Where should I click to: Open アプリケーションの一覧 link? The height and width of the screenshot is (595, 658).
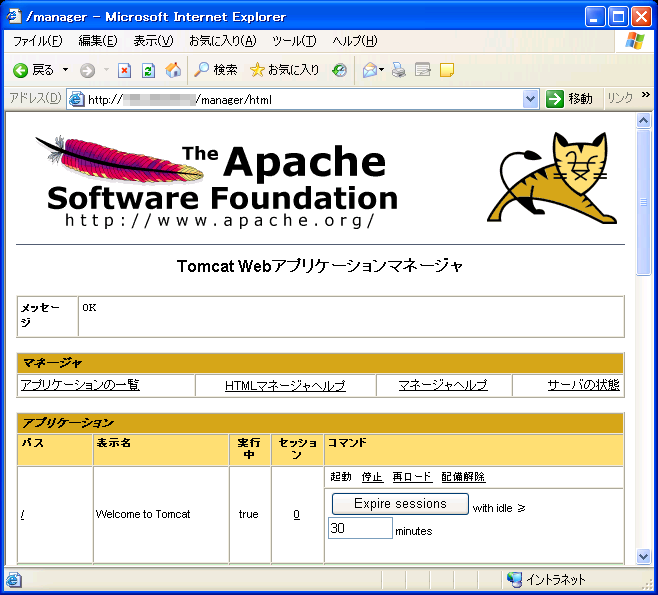pyautogui.click(x=80, y=384)
